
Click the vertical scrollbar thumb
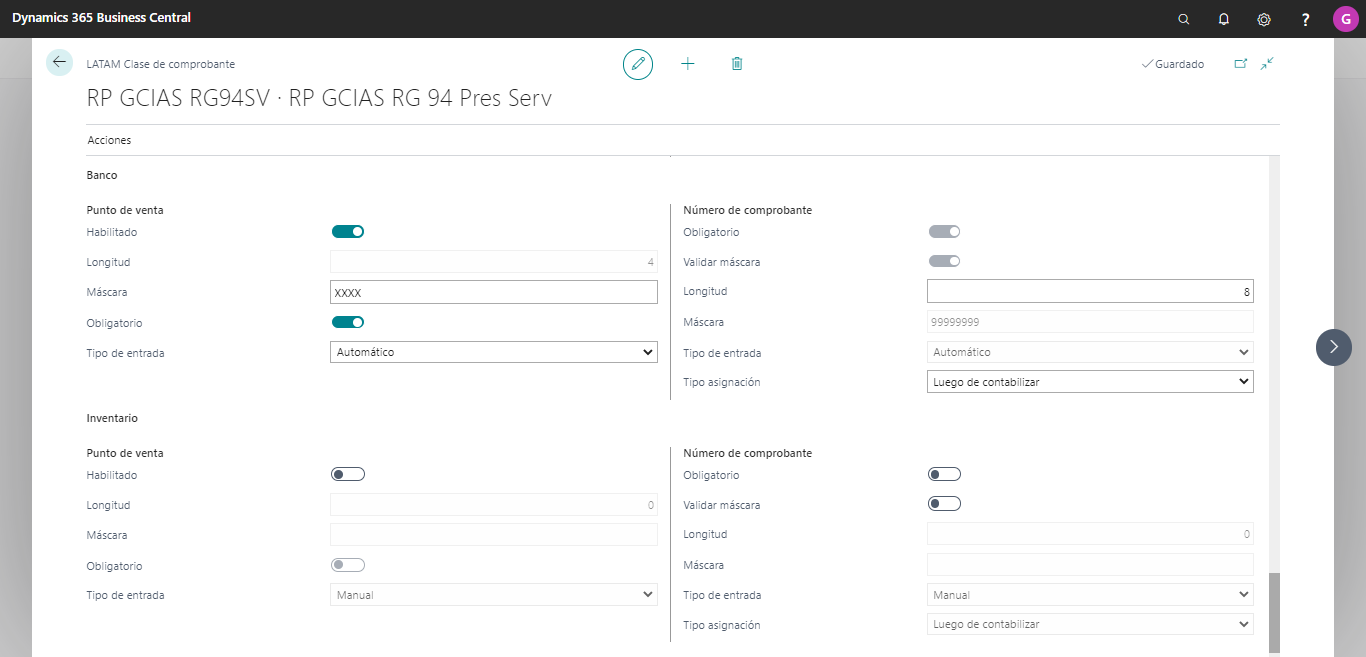[1274, 613]
